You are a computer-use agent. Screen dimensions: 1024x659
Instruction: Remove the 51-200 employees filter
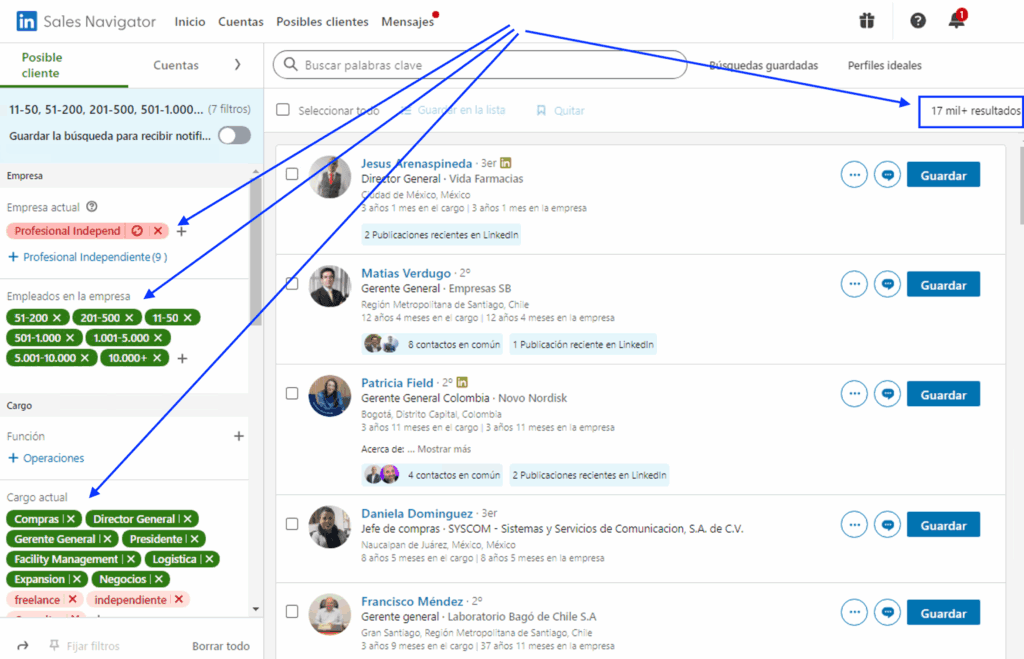(57, 318)
